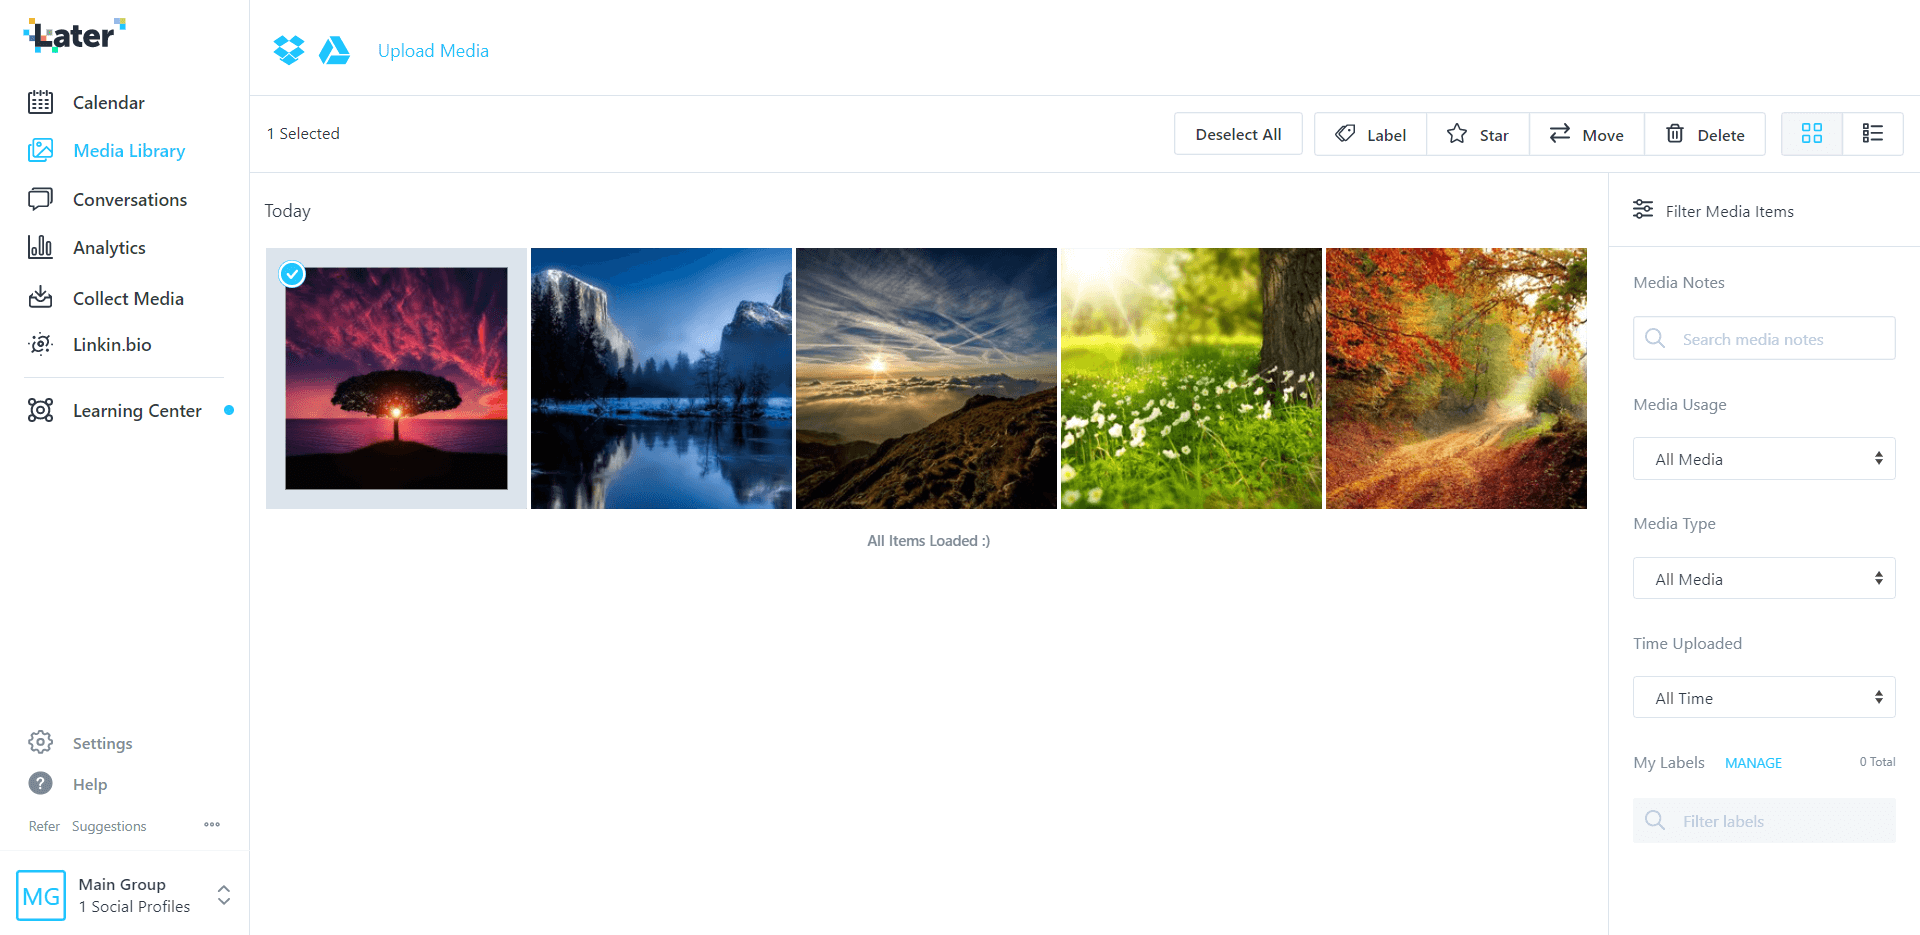Select the autumn forest path thumbnail
The width and height of the screenshot is (1920, 935).
tap(1456, 378)
